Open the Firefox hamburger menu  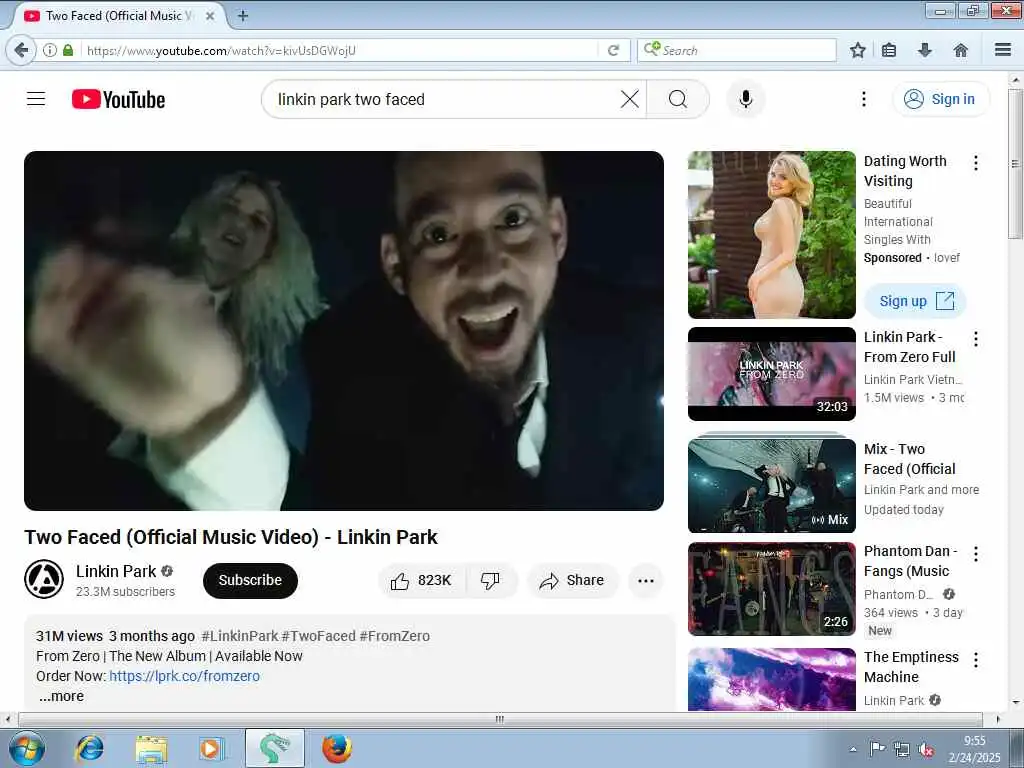[x=1003, y=50]
